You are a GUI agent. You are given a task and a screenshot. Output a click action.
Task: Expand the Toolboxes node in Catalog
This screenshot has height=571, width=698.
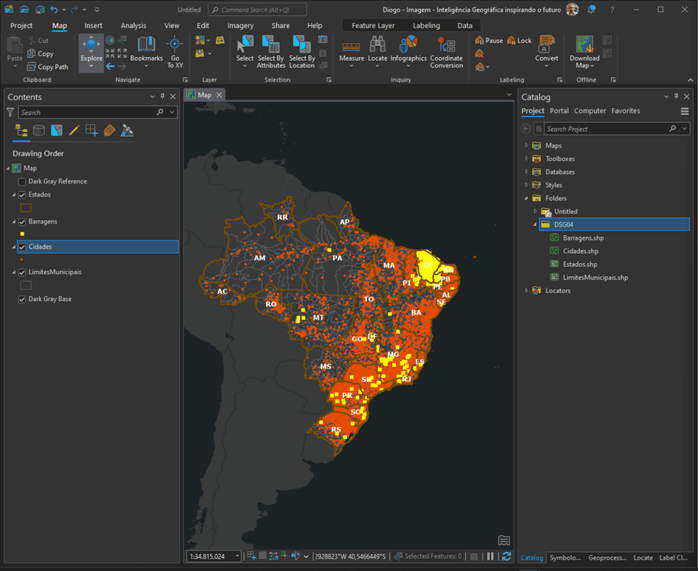[526, 159]
